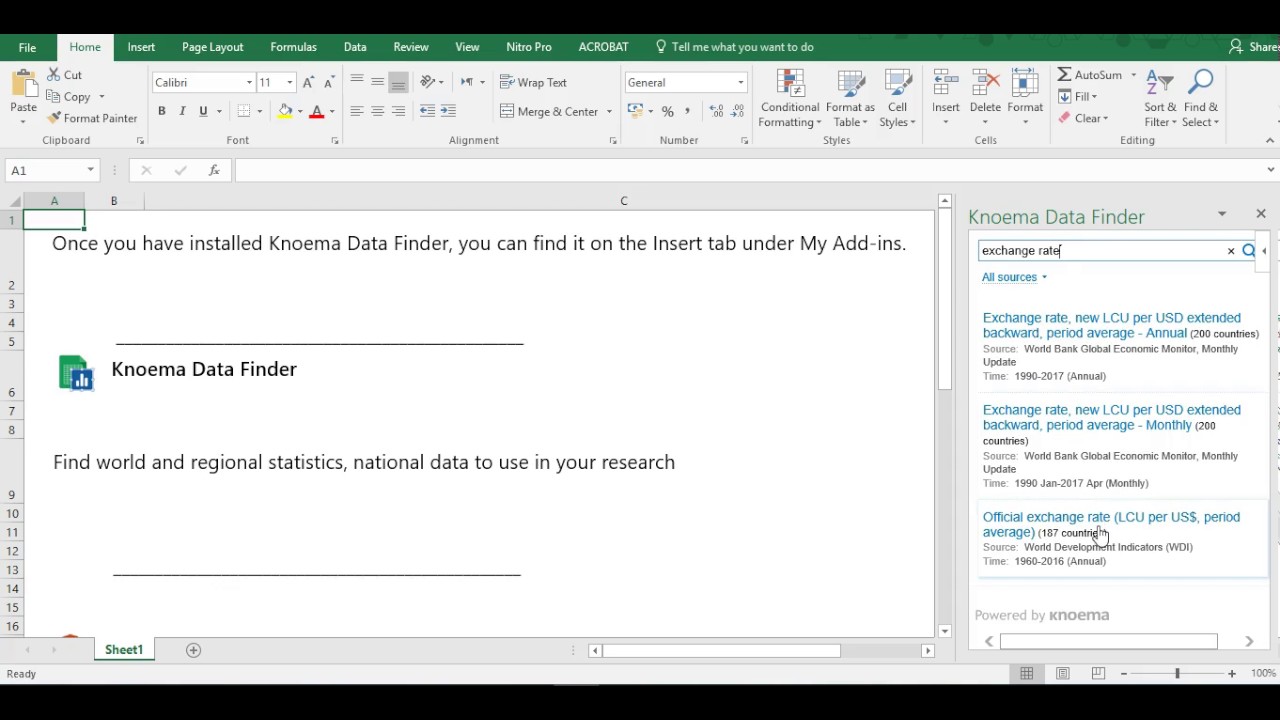Switch to the Review tab
This screenshot has height=720, width=1280.
point(411,47)
